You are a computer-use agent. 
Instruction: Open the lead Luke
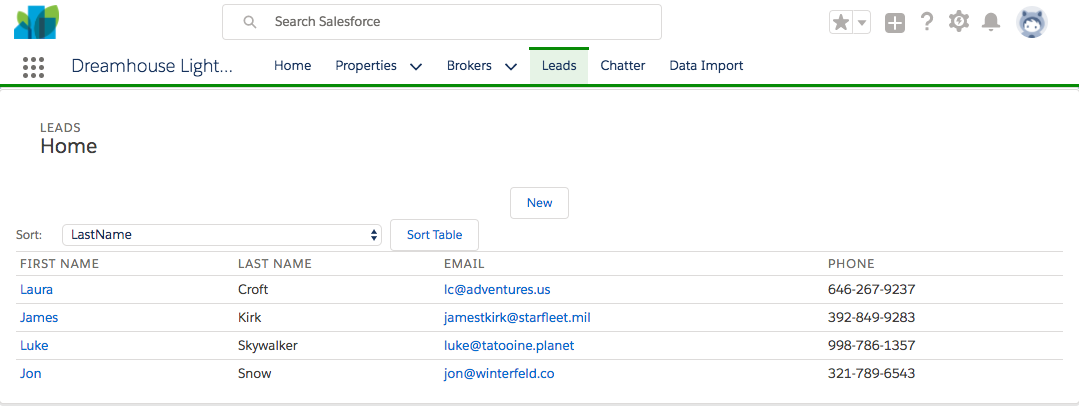coord(34,345)
